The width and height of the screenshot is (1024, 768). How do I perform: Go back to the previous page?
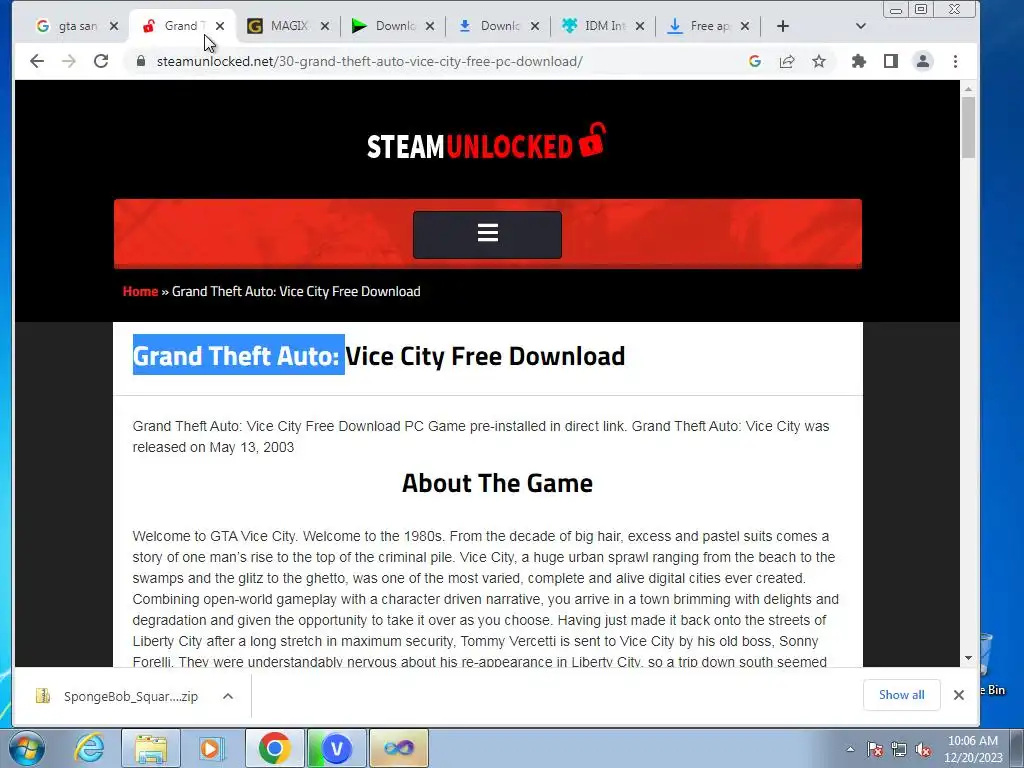click(37, 61)
